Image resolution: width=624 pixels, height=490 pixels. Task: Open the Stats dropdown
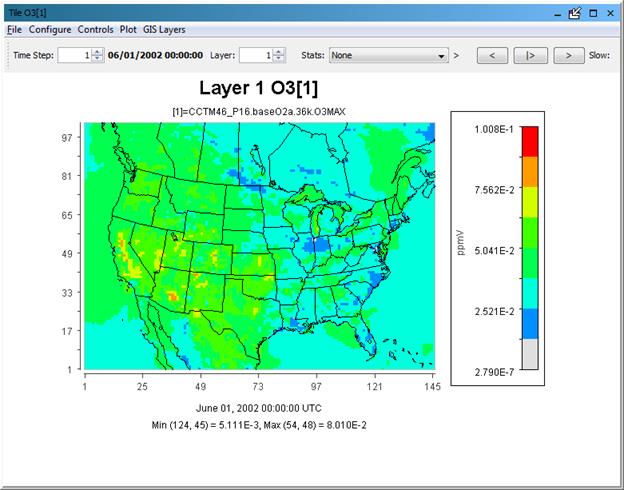(388, 55)
